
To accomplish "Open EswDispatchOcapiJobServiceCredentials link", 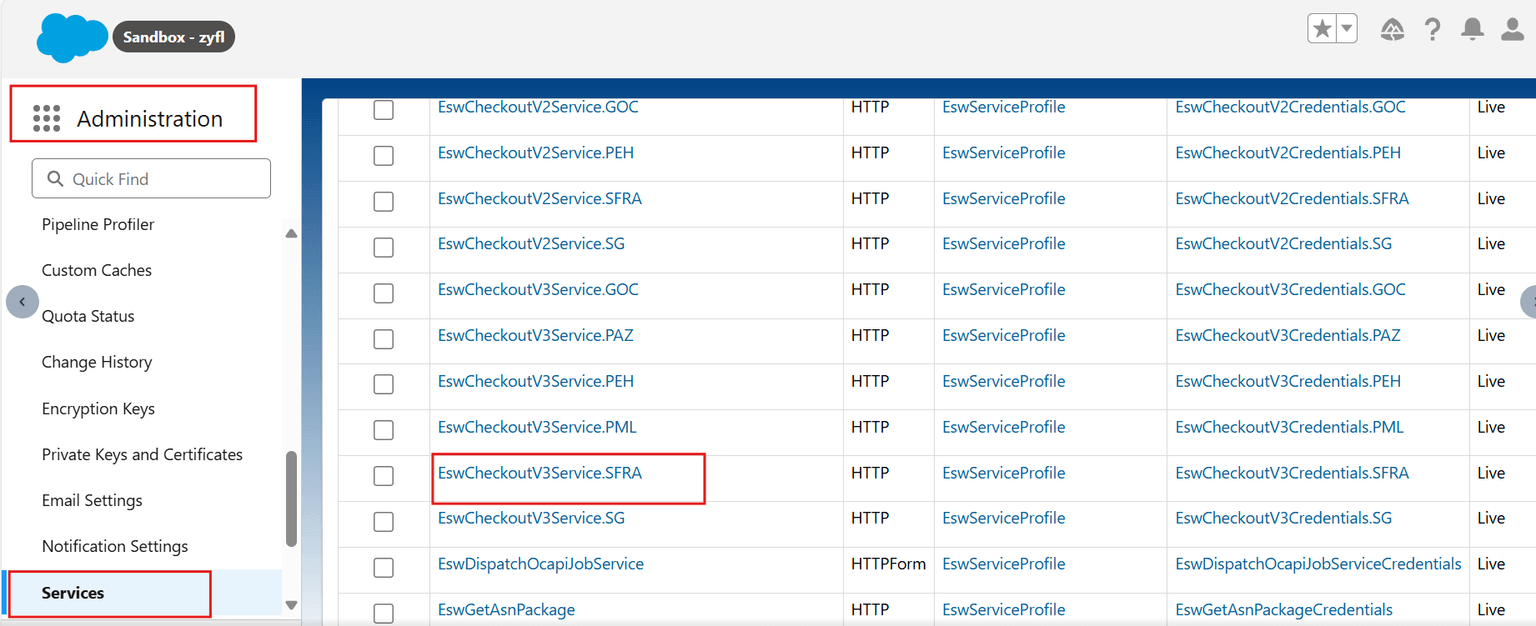I will [x=1318, y=564].
